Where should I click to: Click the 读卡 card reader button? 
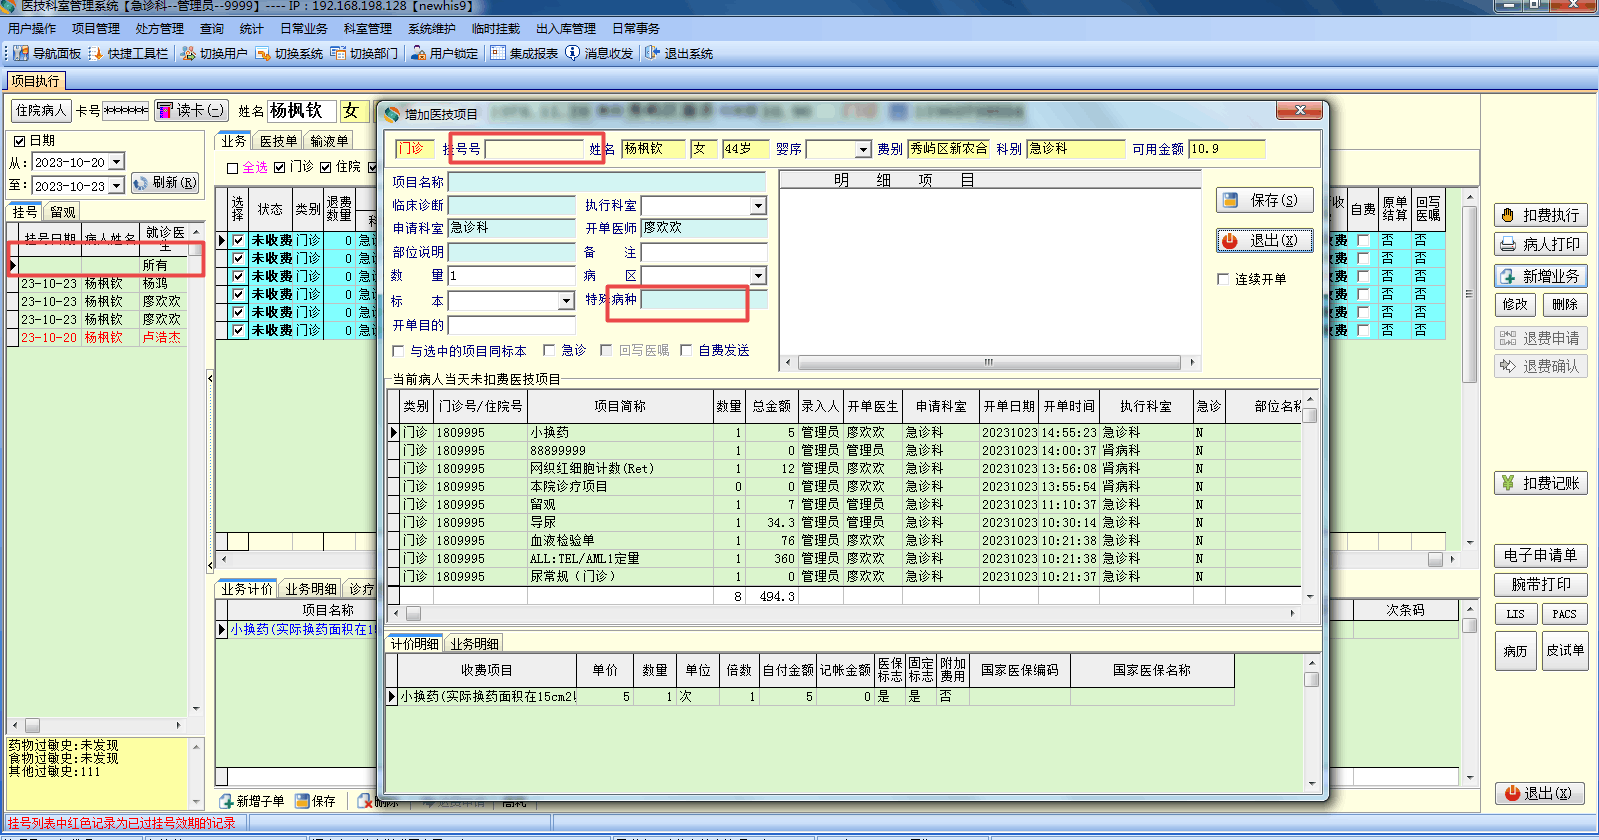pyautogui.click(x=191, y=110)
